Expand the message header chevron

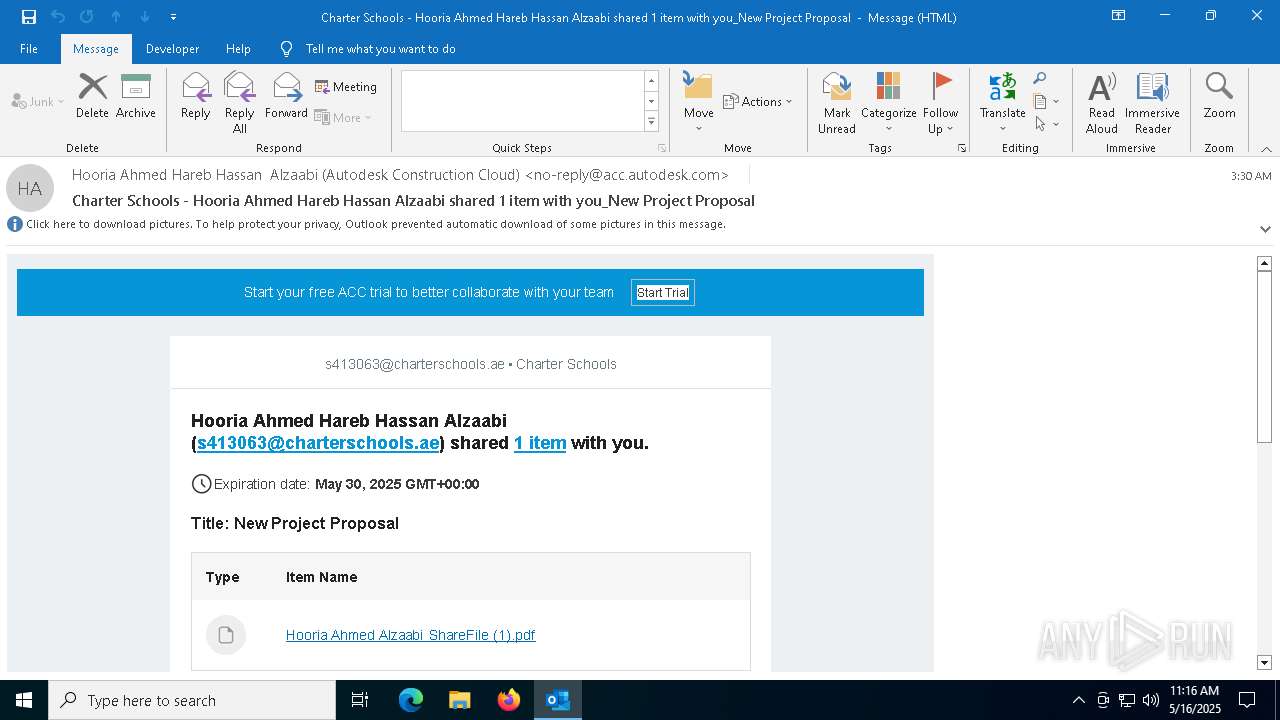[x=1265, y=229]
